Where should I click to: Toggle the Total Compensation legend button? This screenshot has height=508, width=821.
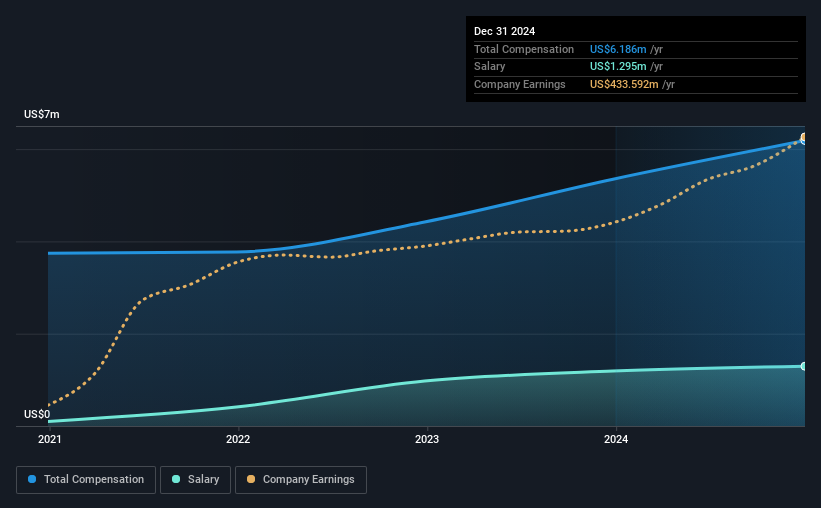[x=86, y=480]
